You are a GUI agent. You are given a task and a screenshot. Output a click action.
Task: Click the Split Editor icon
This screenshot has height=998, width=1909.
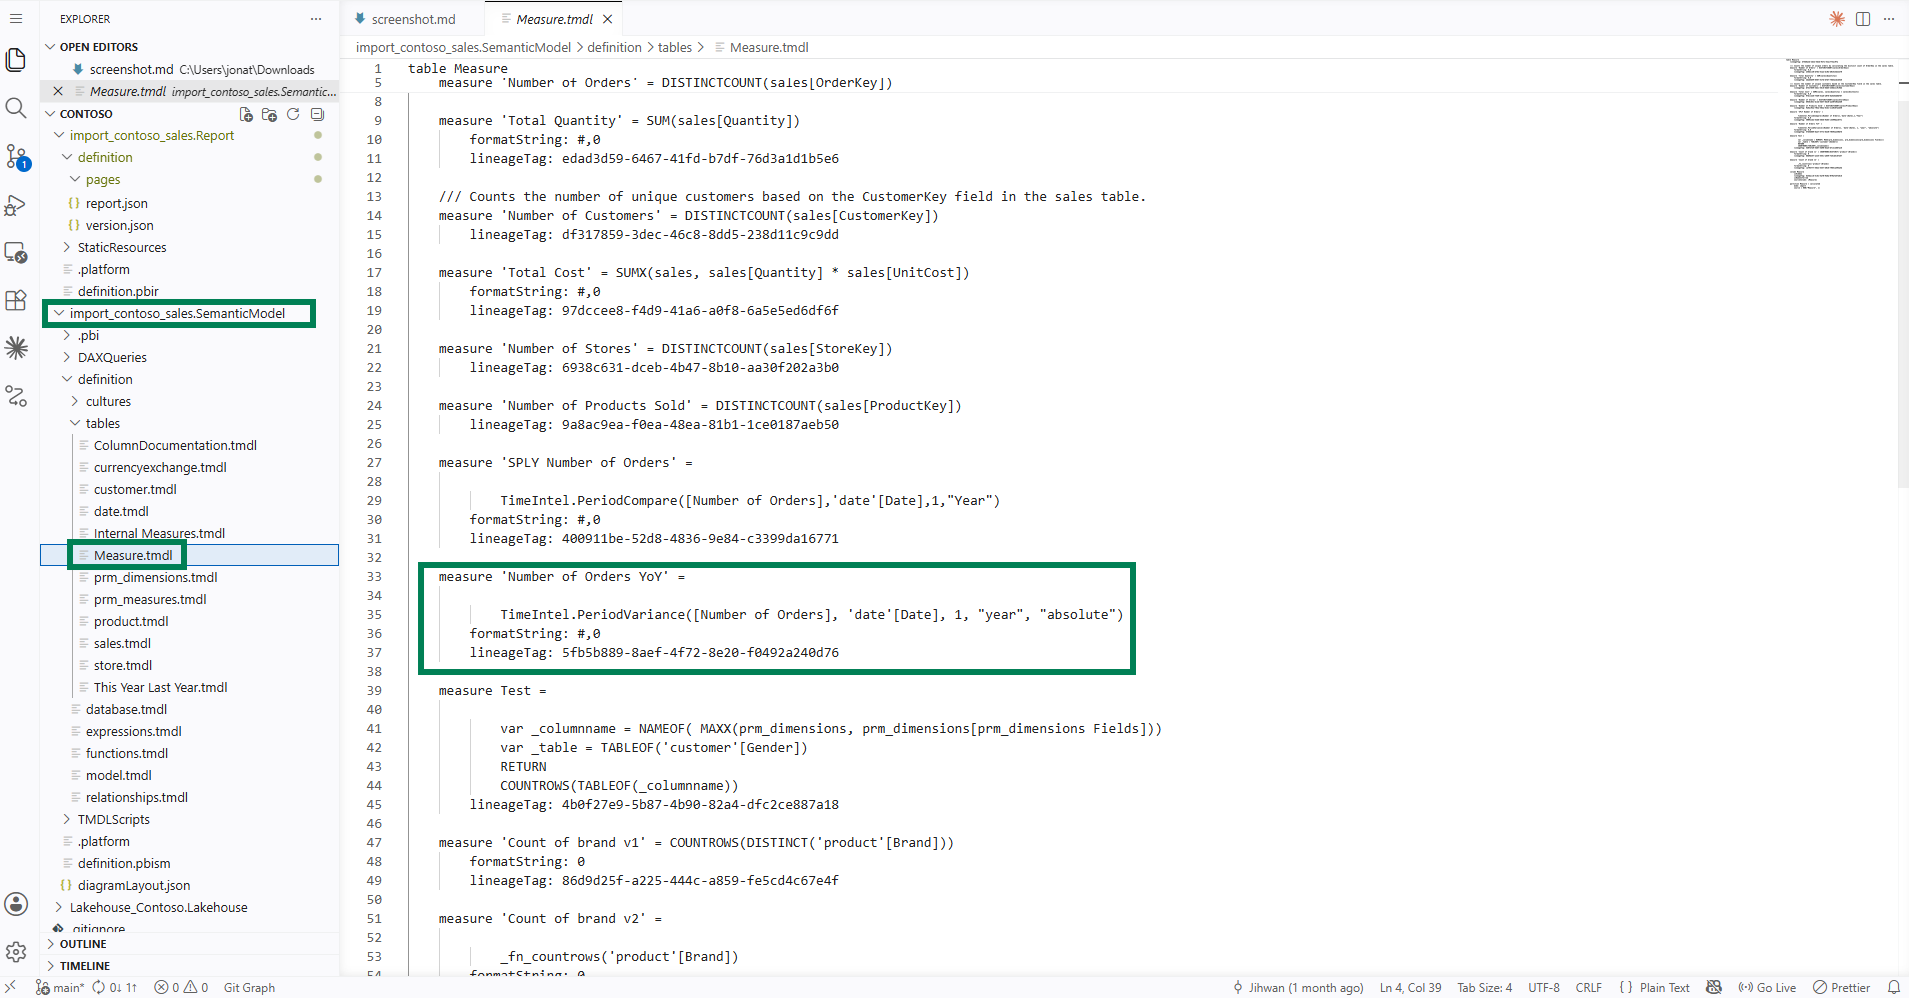pos(1863,19)
